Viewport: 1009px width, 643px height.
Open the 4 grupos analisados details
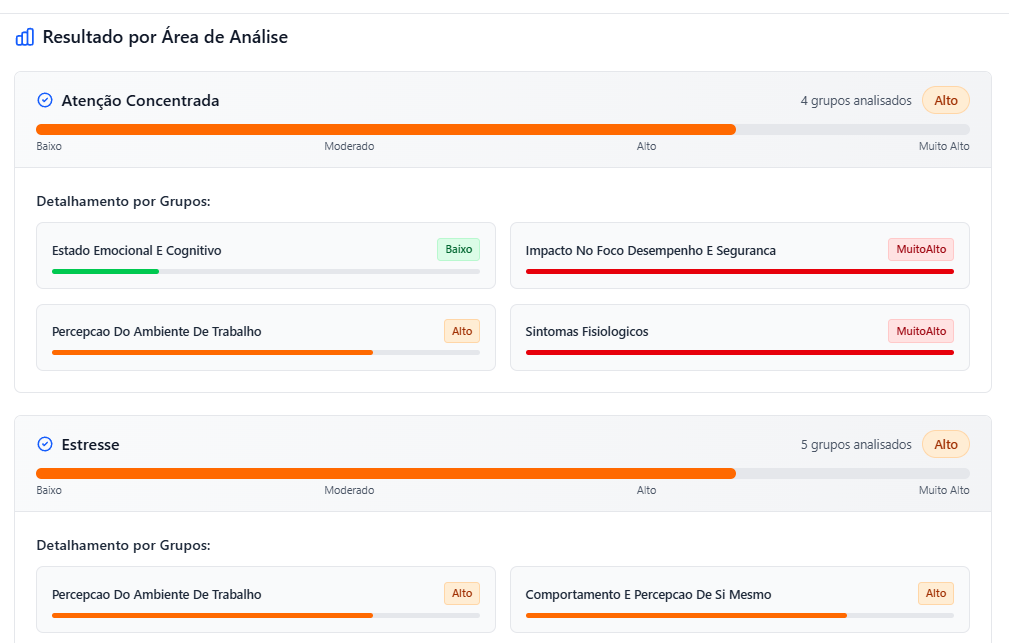(x=857, y=100)
